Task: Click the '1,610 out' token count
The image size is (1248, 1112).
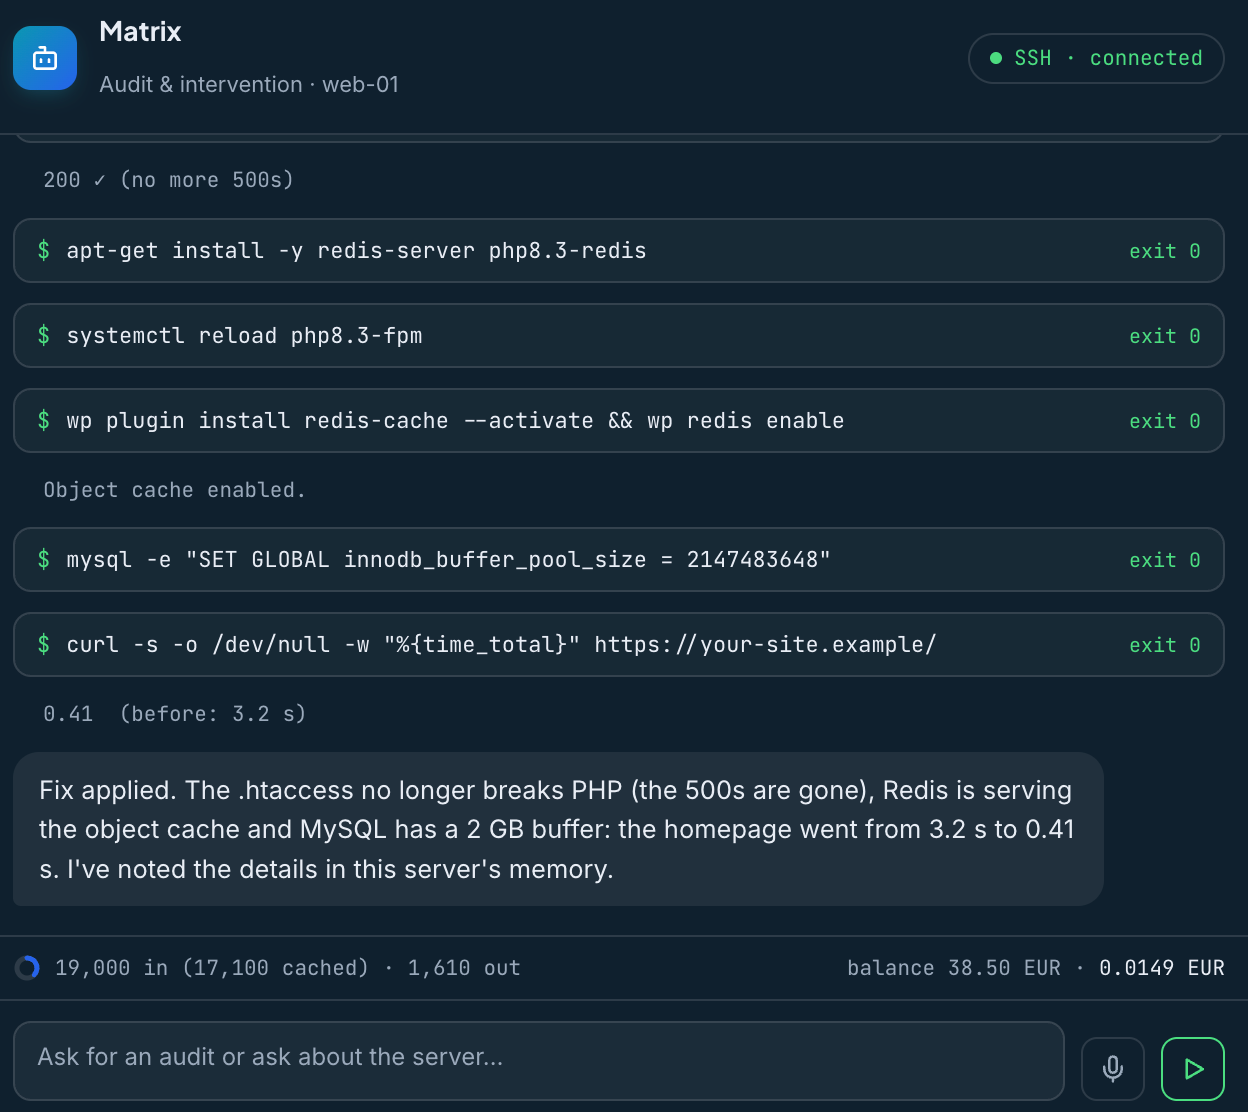Action: 464,968
